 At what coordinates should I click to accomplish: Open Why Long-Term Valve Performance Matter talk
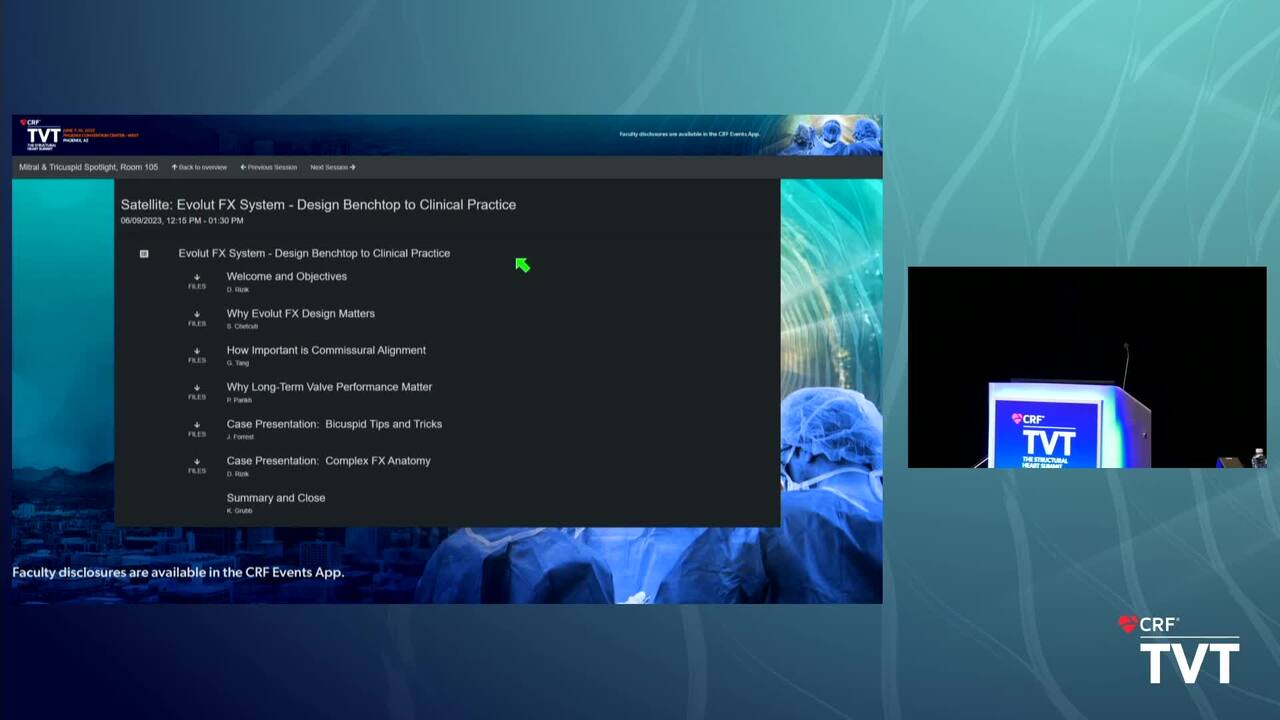point(329,387)
